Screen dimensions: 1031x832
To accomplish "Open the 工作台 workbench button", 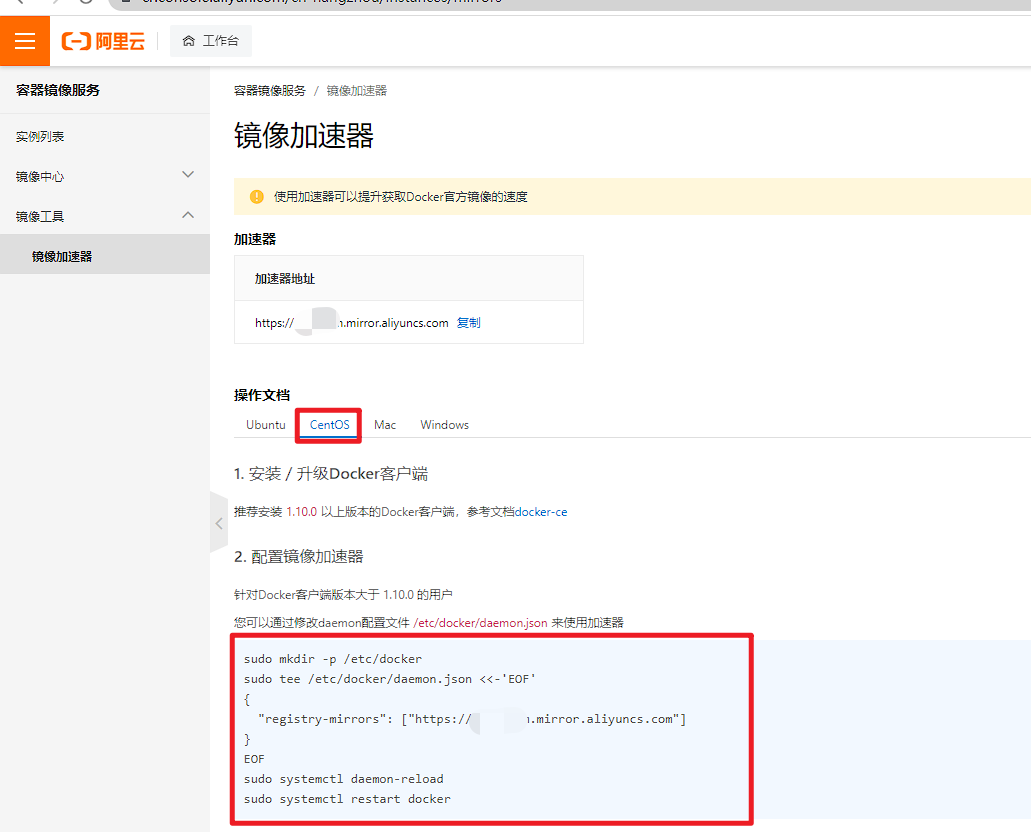I will (x=210, y=41).
